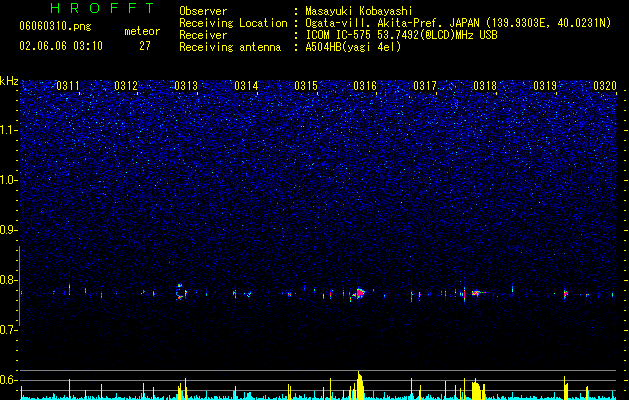Click the 0317 time marker
This screenshot has width=629, height=400.
pos(425,86)
